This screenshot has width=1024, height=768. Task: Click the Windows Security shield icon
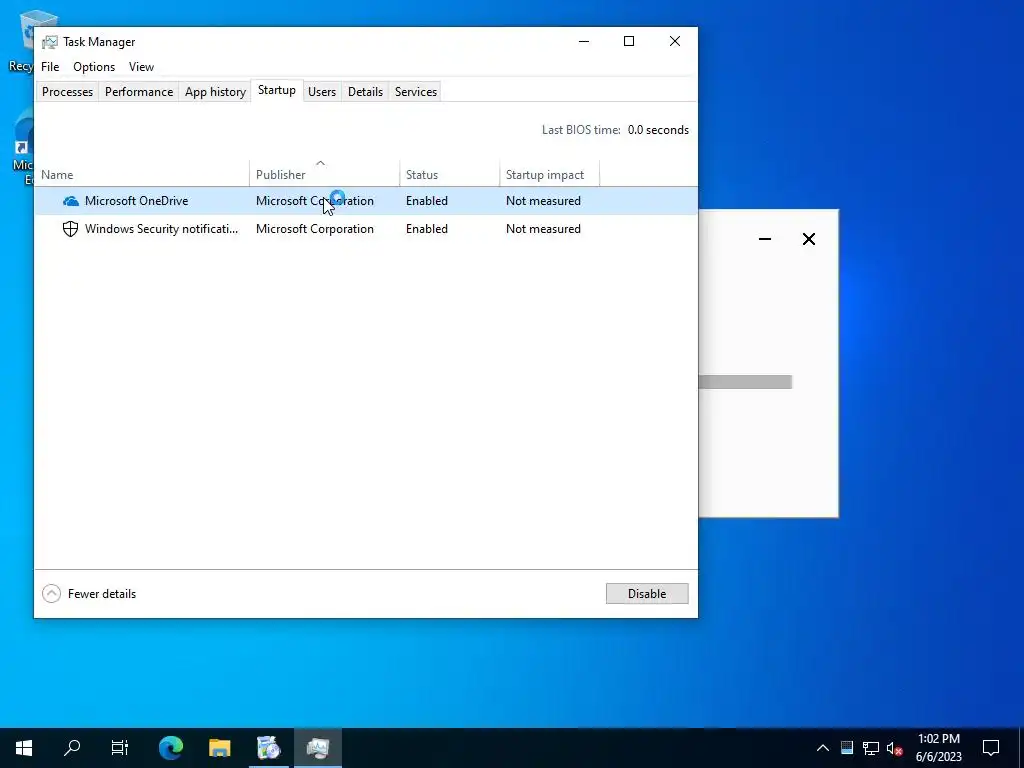click(71, 229)
